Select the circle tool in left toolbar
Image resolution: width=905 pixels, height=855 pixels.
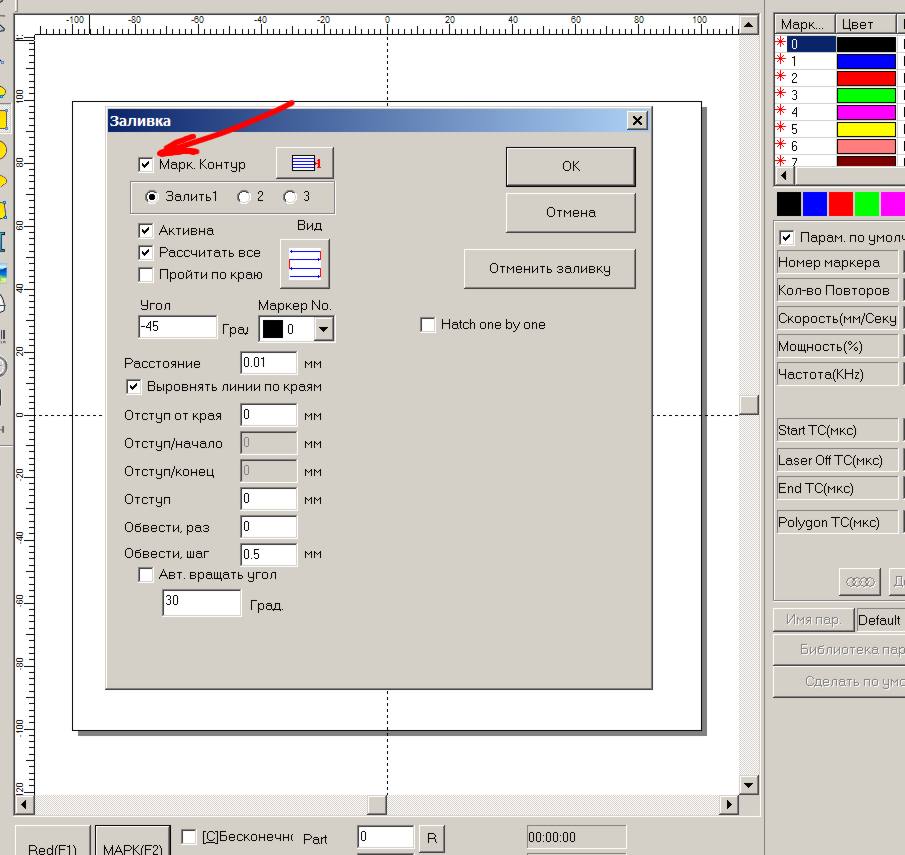point(3,150)
